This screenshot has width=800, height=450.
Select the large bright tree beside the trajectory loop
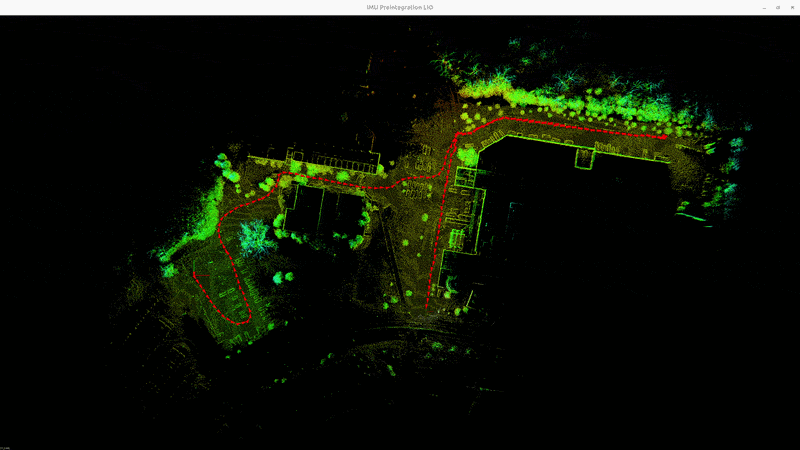(258, 237)
